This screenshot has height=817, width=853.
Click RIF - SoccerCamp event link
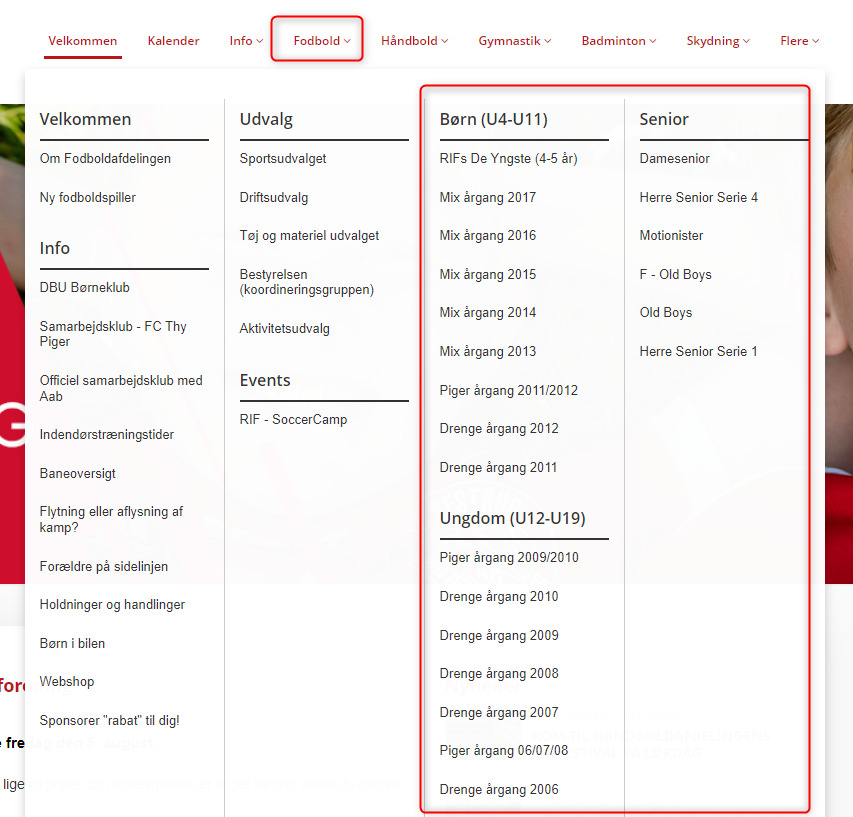293,419
